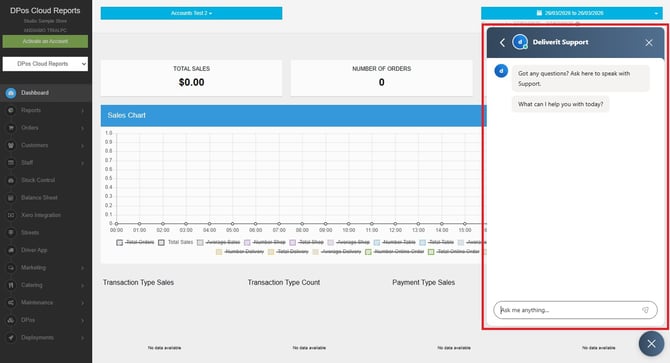Click the Number Online Order green swatch
This screenshot has width=670, height=363.
(368, 252)
